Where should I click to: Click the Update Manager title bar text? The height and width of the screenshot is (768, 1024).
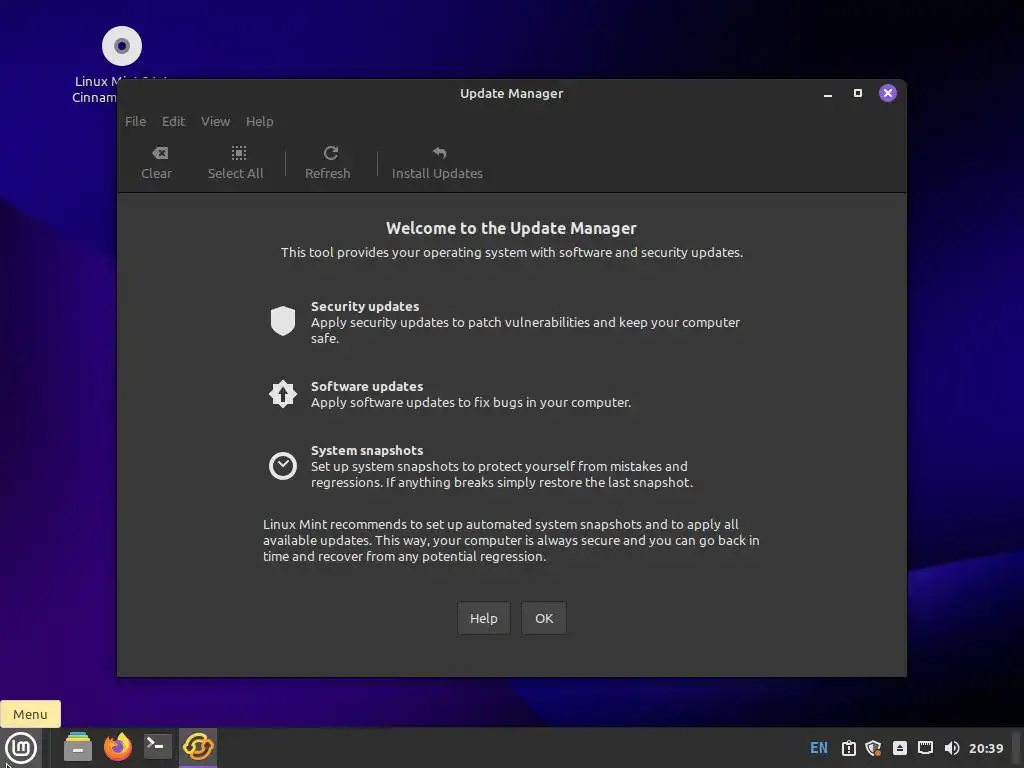tap(511, 93)
